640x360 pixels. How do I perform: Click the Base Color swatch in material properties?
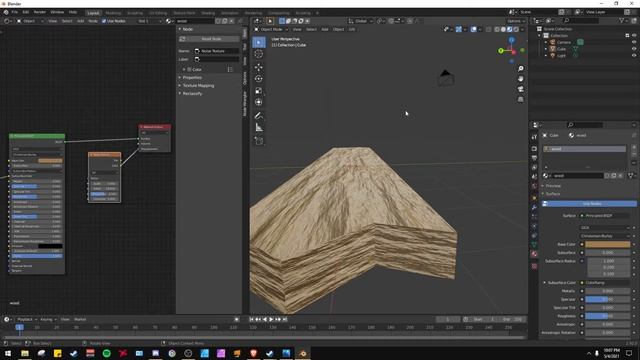[608, 244]
